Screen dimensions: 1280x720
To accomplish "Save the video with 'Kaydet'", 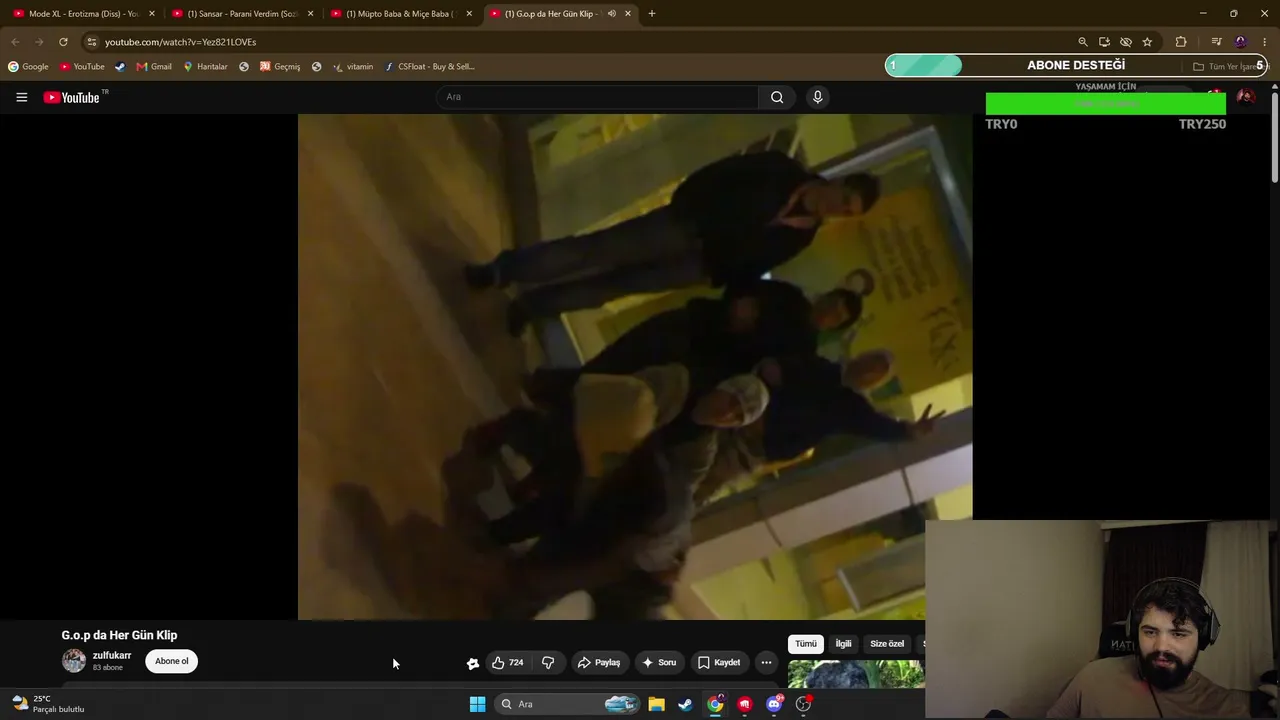I will click(719, 662).
